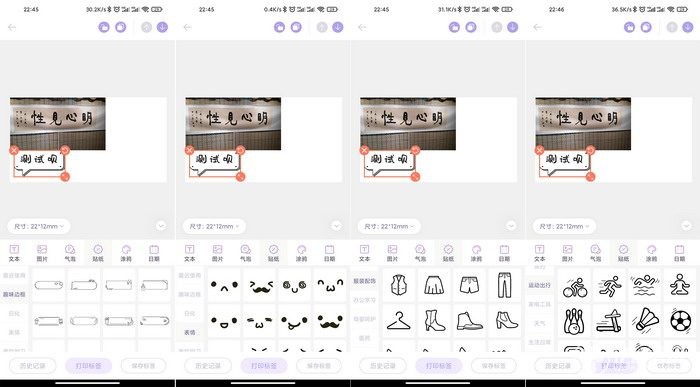Collapse panel with chevron on clothing sticker screen
This screenshot has height=387, width=700.
(x=511, y=226)
